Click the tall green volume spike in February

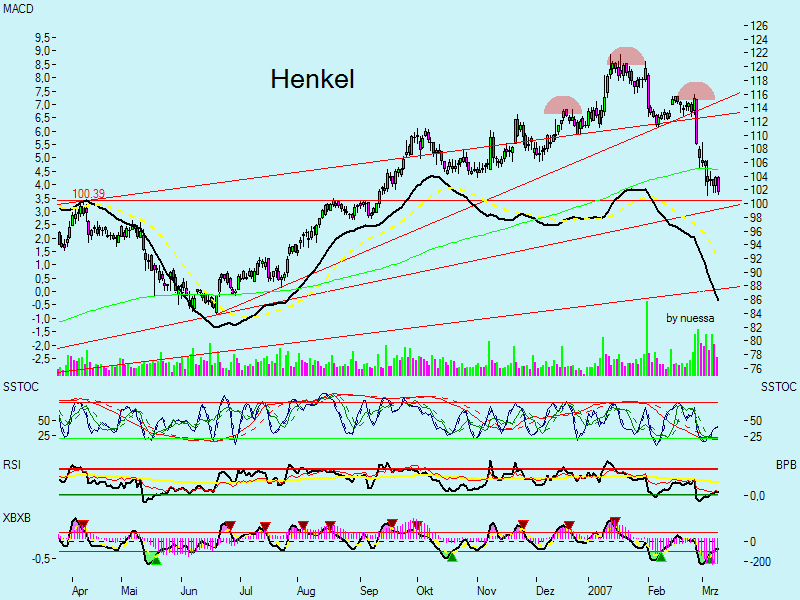(647, 338)
